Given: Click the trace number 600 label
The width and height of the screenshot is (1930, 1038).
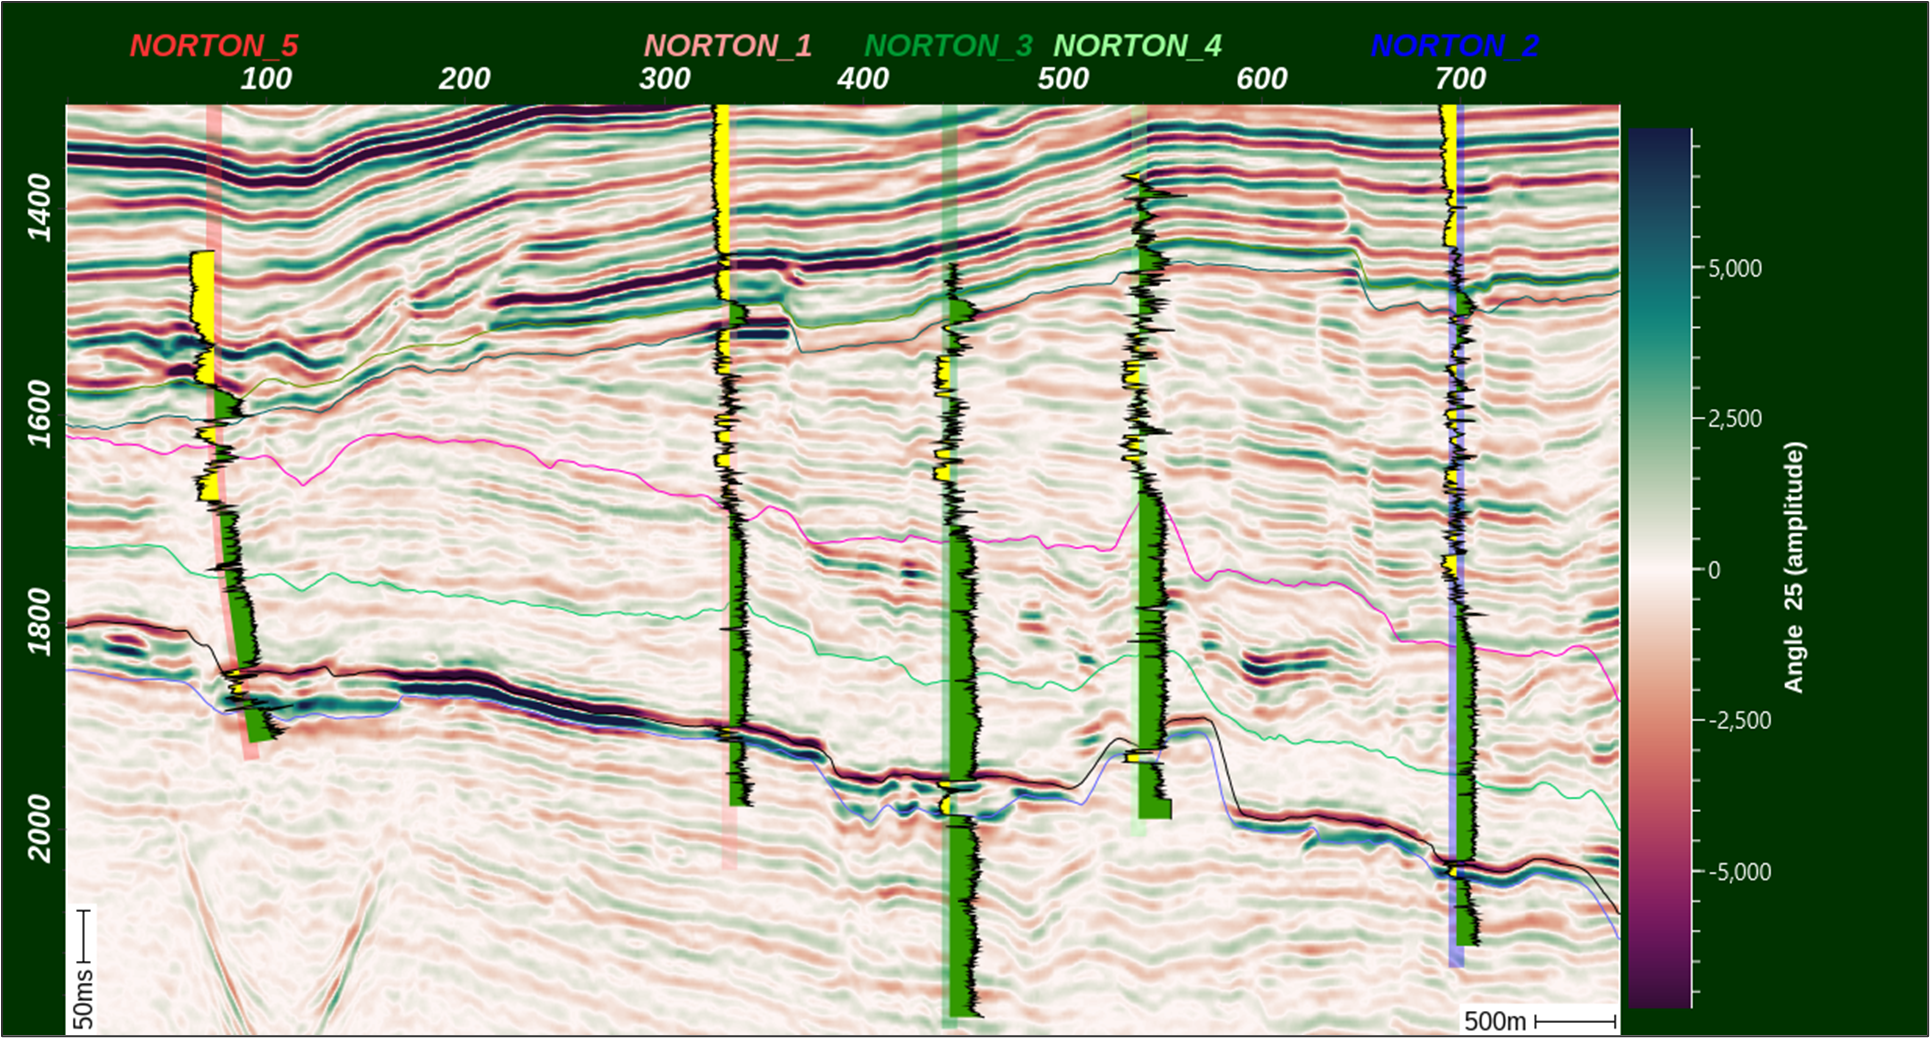Looking at the screenshot, I should click(x=1262, y=79).
